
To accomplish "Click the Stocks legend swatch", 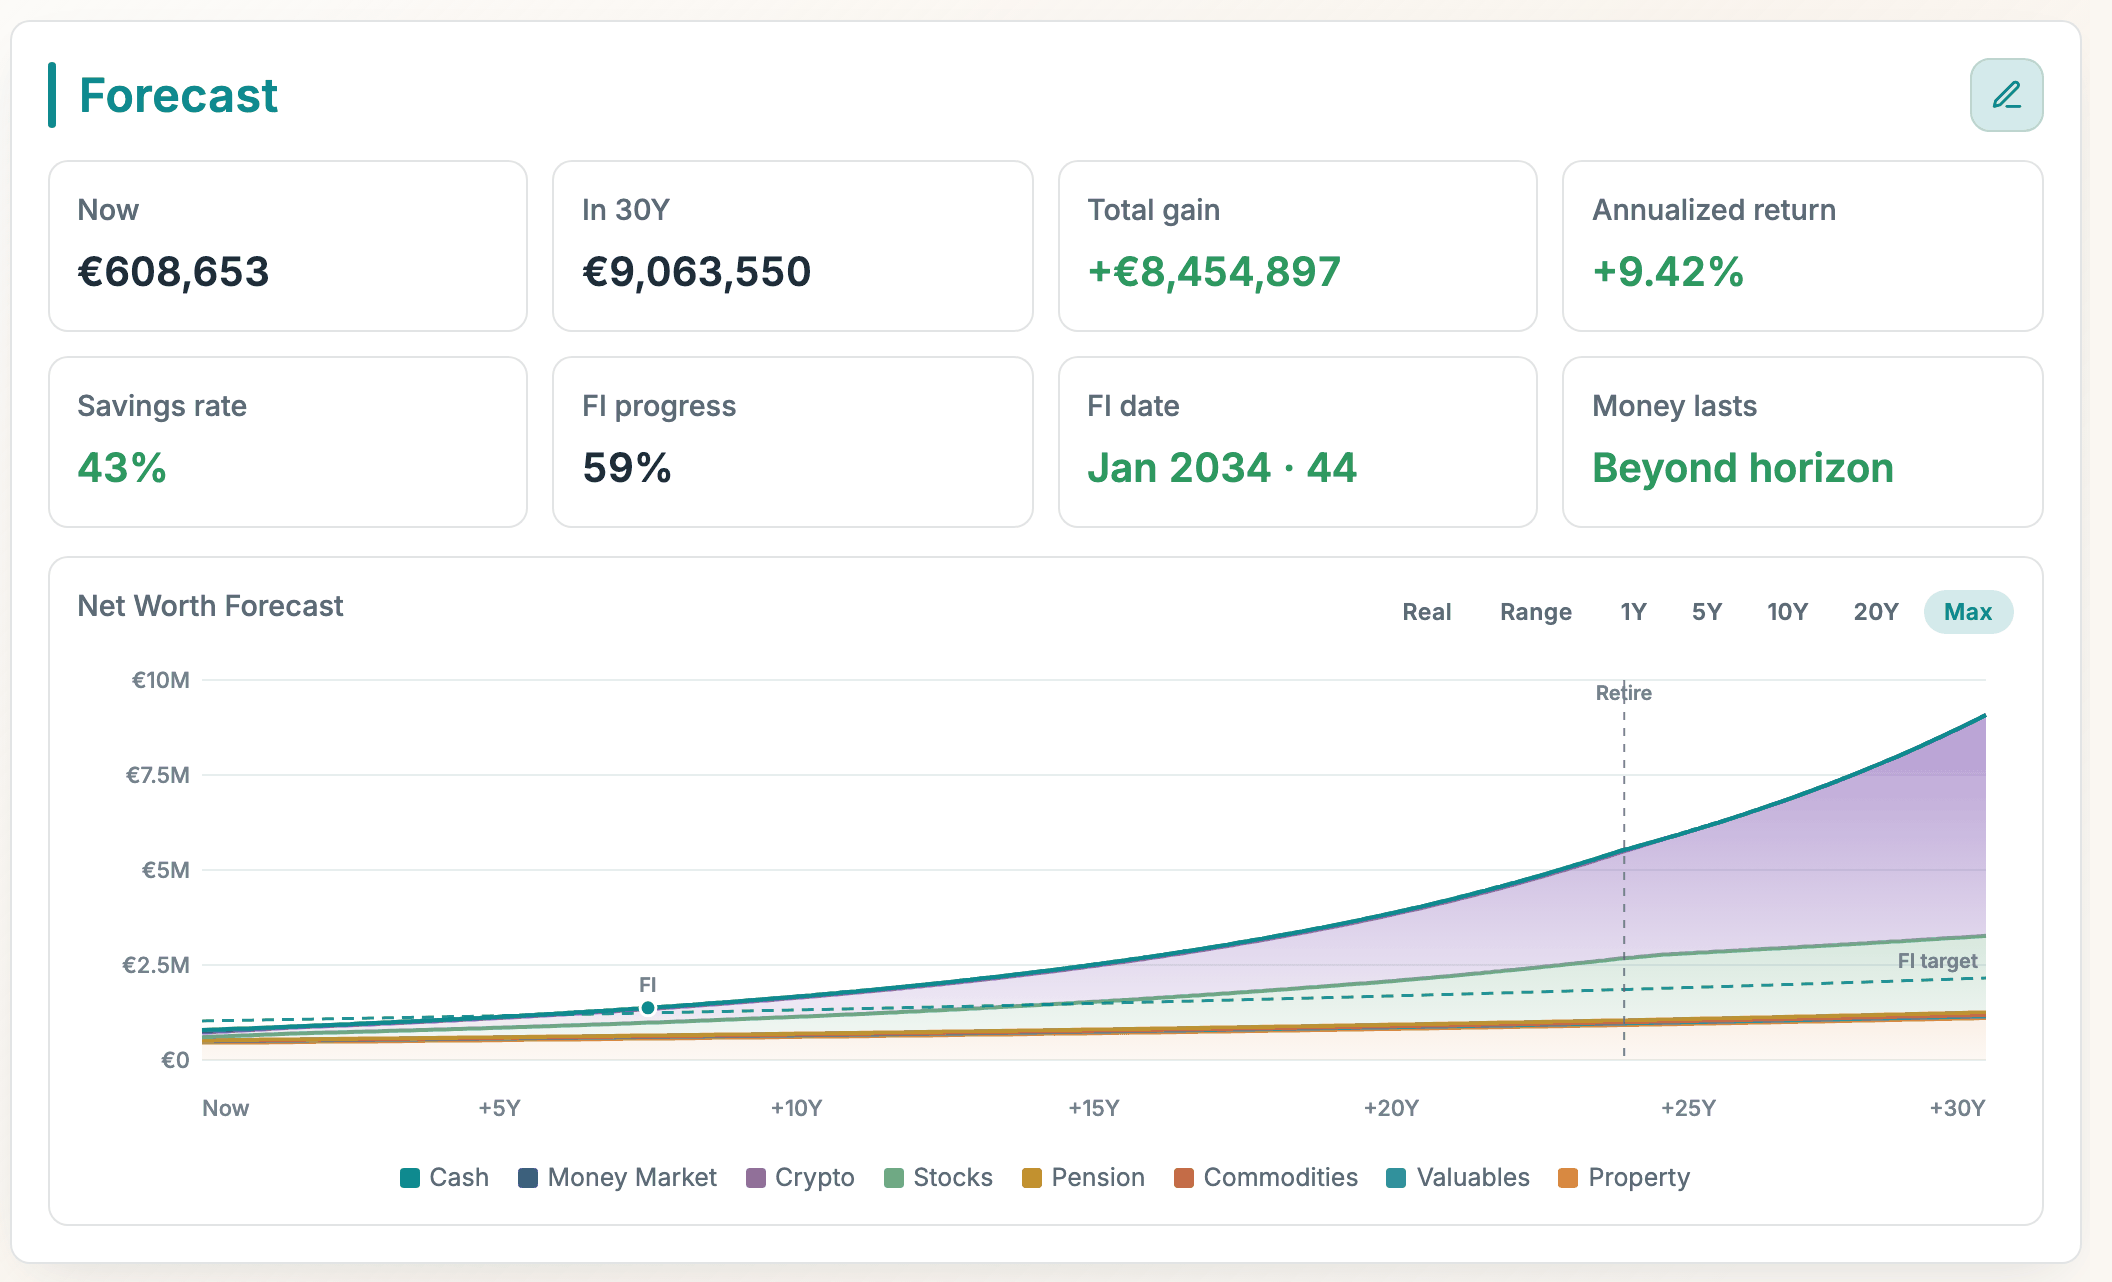I will pos(894,1178).
